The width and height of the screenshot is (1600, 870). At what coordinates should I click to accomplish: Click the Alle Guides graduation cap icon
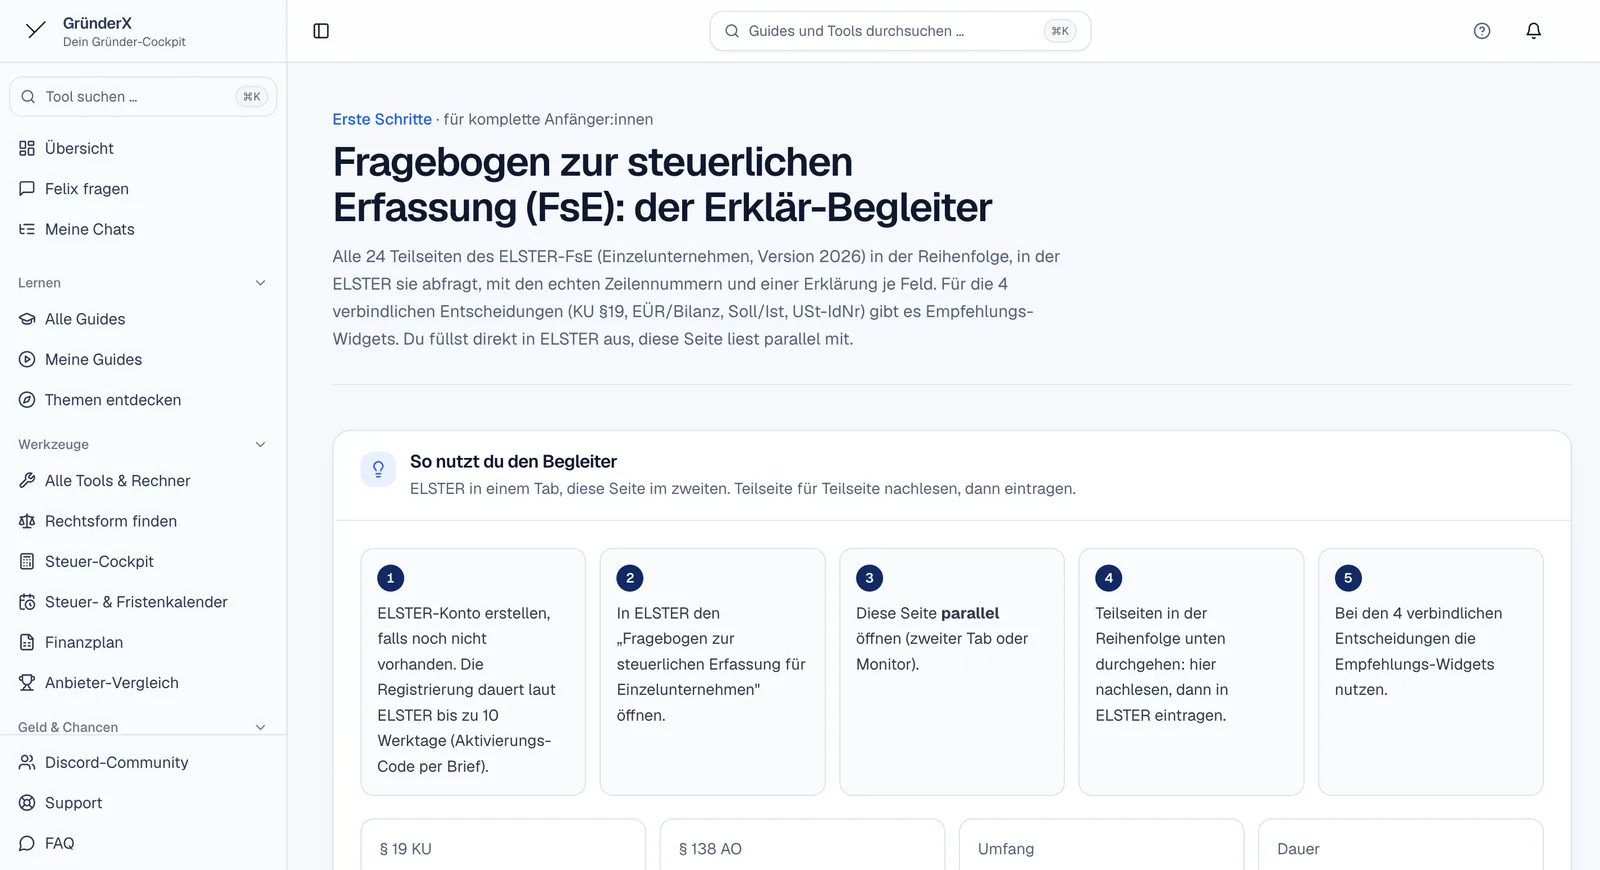27,319
